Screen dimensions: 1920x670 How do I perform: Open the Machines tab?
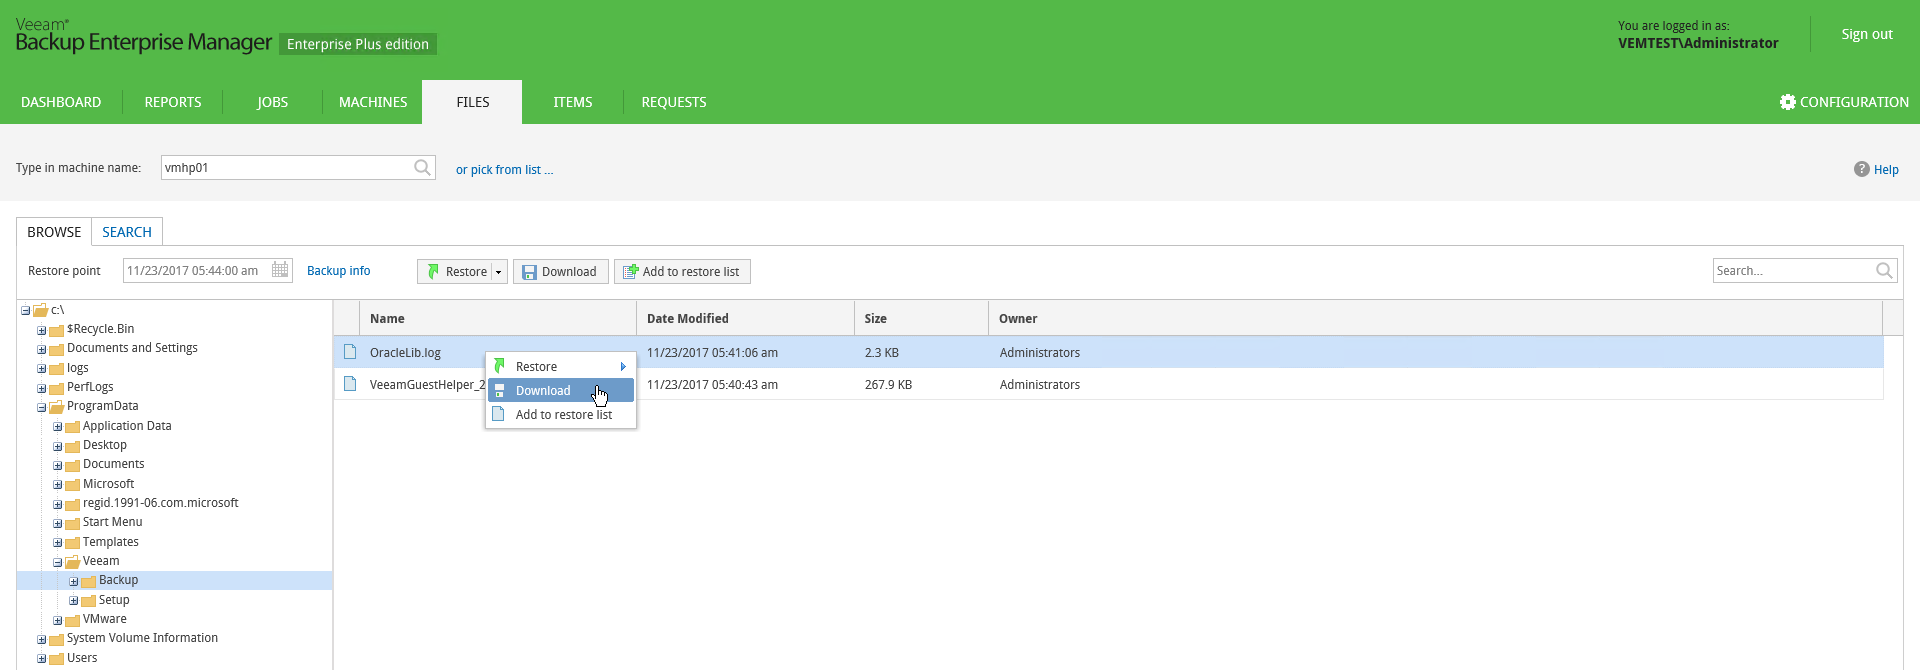click(373, 102)
